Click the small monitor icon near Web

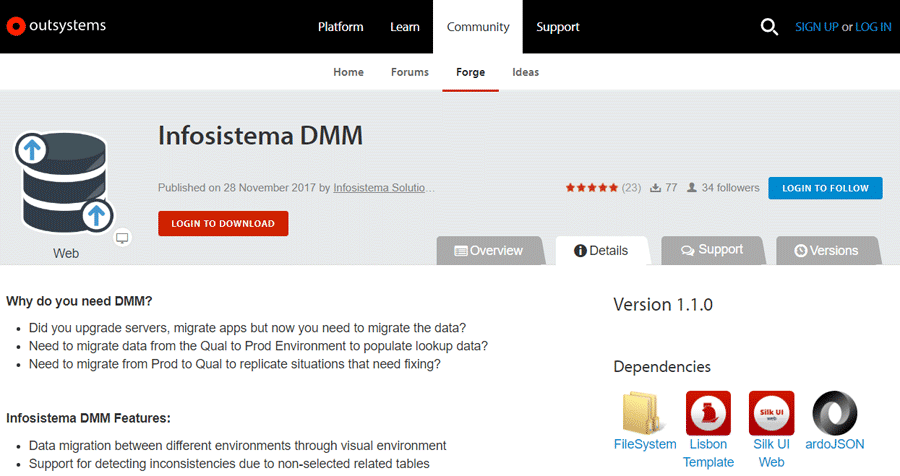tap(122, 237)
